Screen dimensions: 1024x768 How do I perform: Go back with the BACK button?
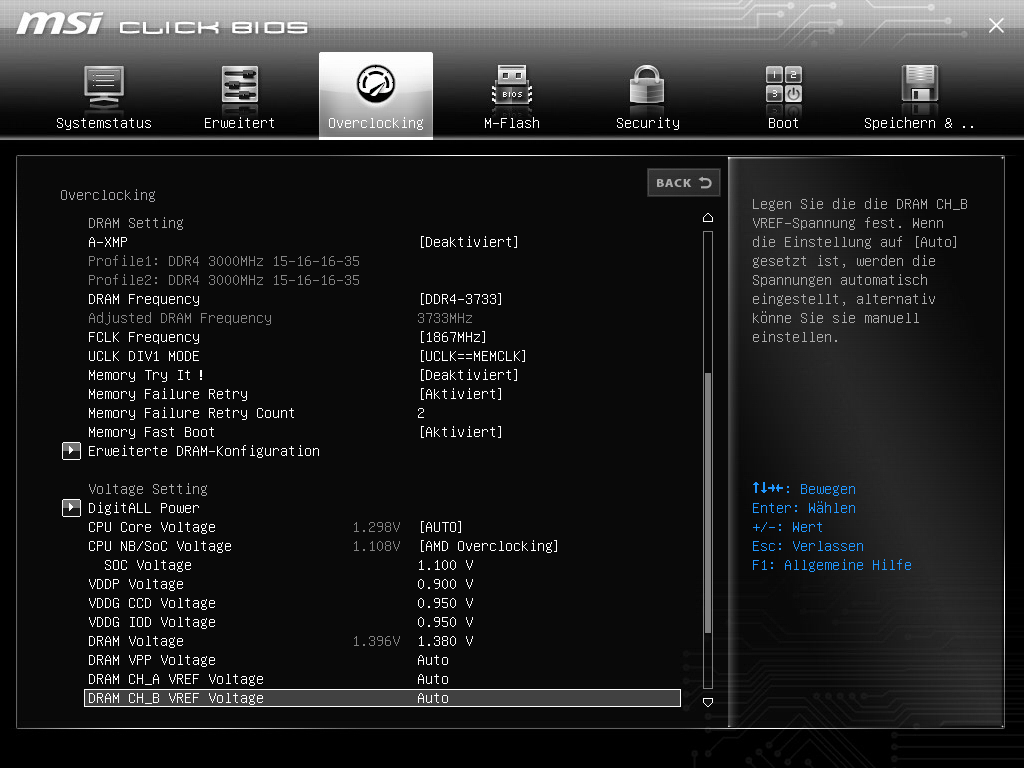pyautogui.click(x=684, y=183)
